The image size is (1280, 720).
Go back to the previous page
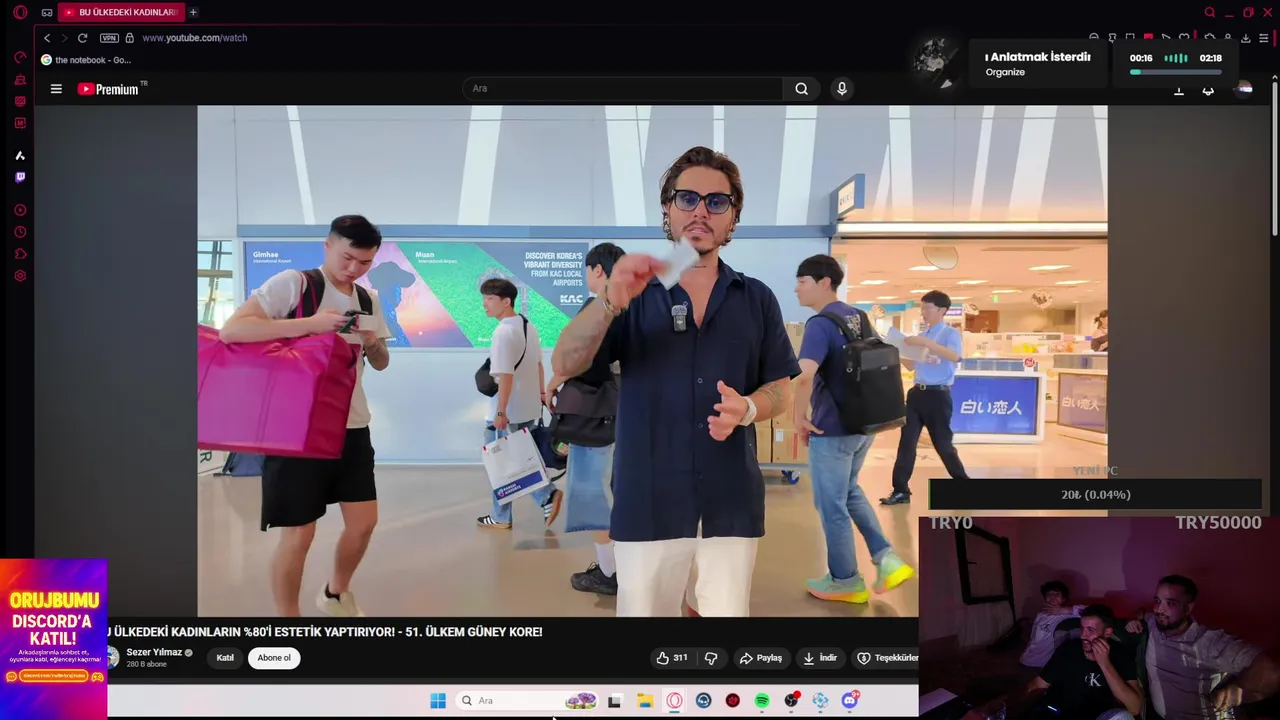(x=46, y=38)
